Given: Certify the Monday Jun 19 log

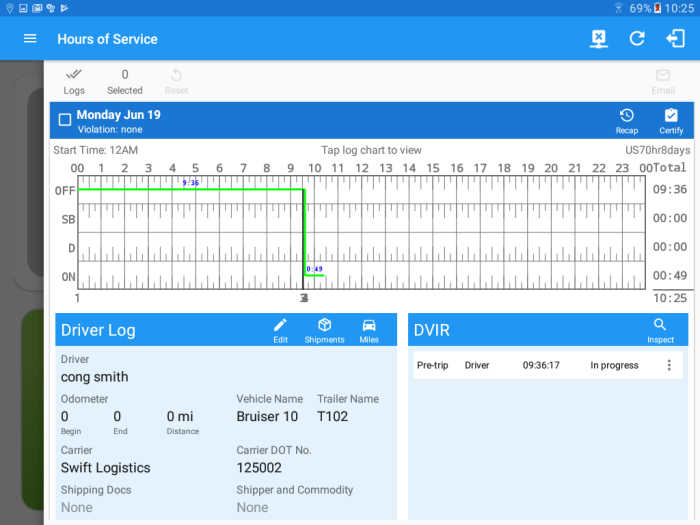Looking at the screenshot, I should pos(671,121).
